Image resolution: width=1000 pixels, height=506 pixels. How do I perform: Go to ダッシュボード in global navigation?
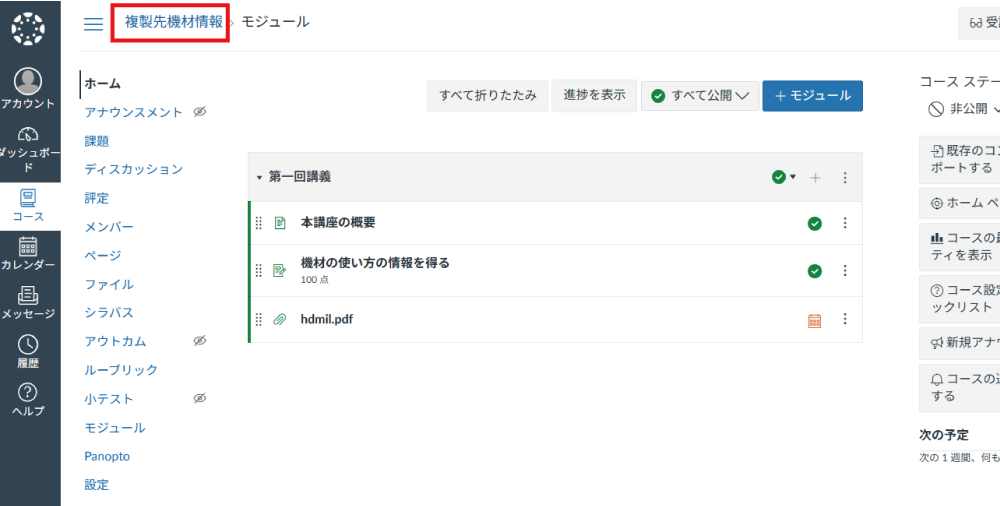click(28, 150)
